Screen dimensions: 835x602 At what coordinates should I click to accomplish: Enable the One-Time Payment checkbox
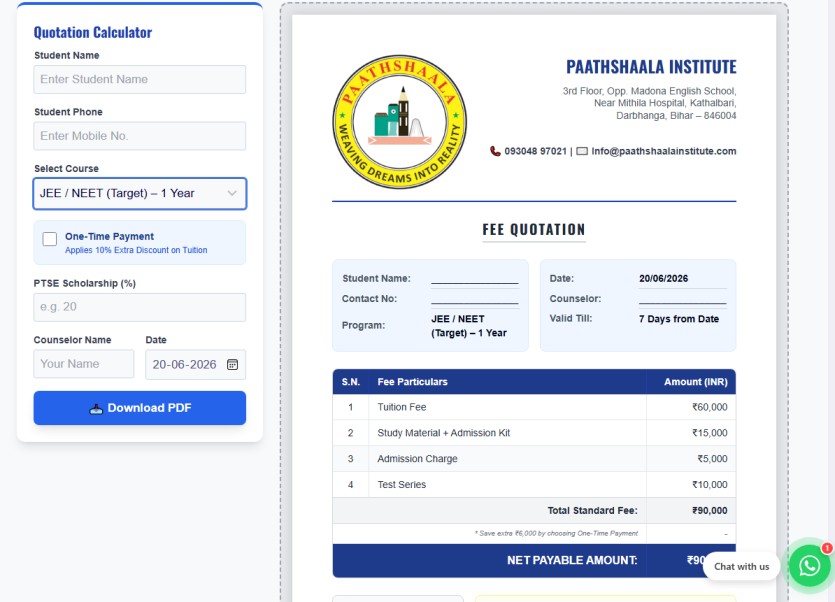pyautogui.click(x=50, y=239)
